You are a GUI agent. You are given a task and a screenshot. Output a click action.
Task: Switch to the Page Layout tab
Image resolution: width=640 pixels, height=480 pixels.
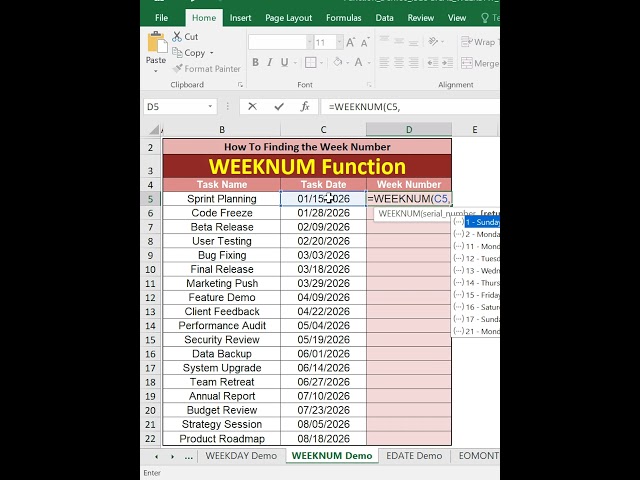point(289,18)
